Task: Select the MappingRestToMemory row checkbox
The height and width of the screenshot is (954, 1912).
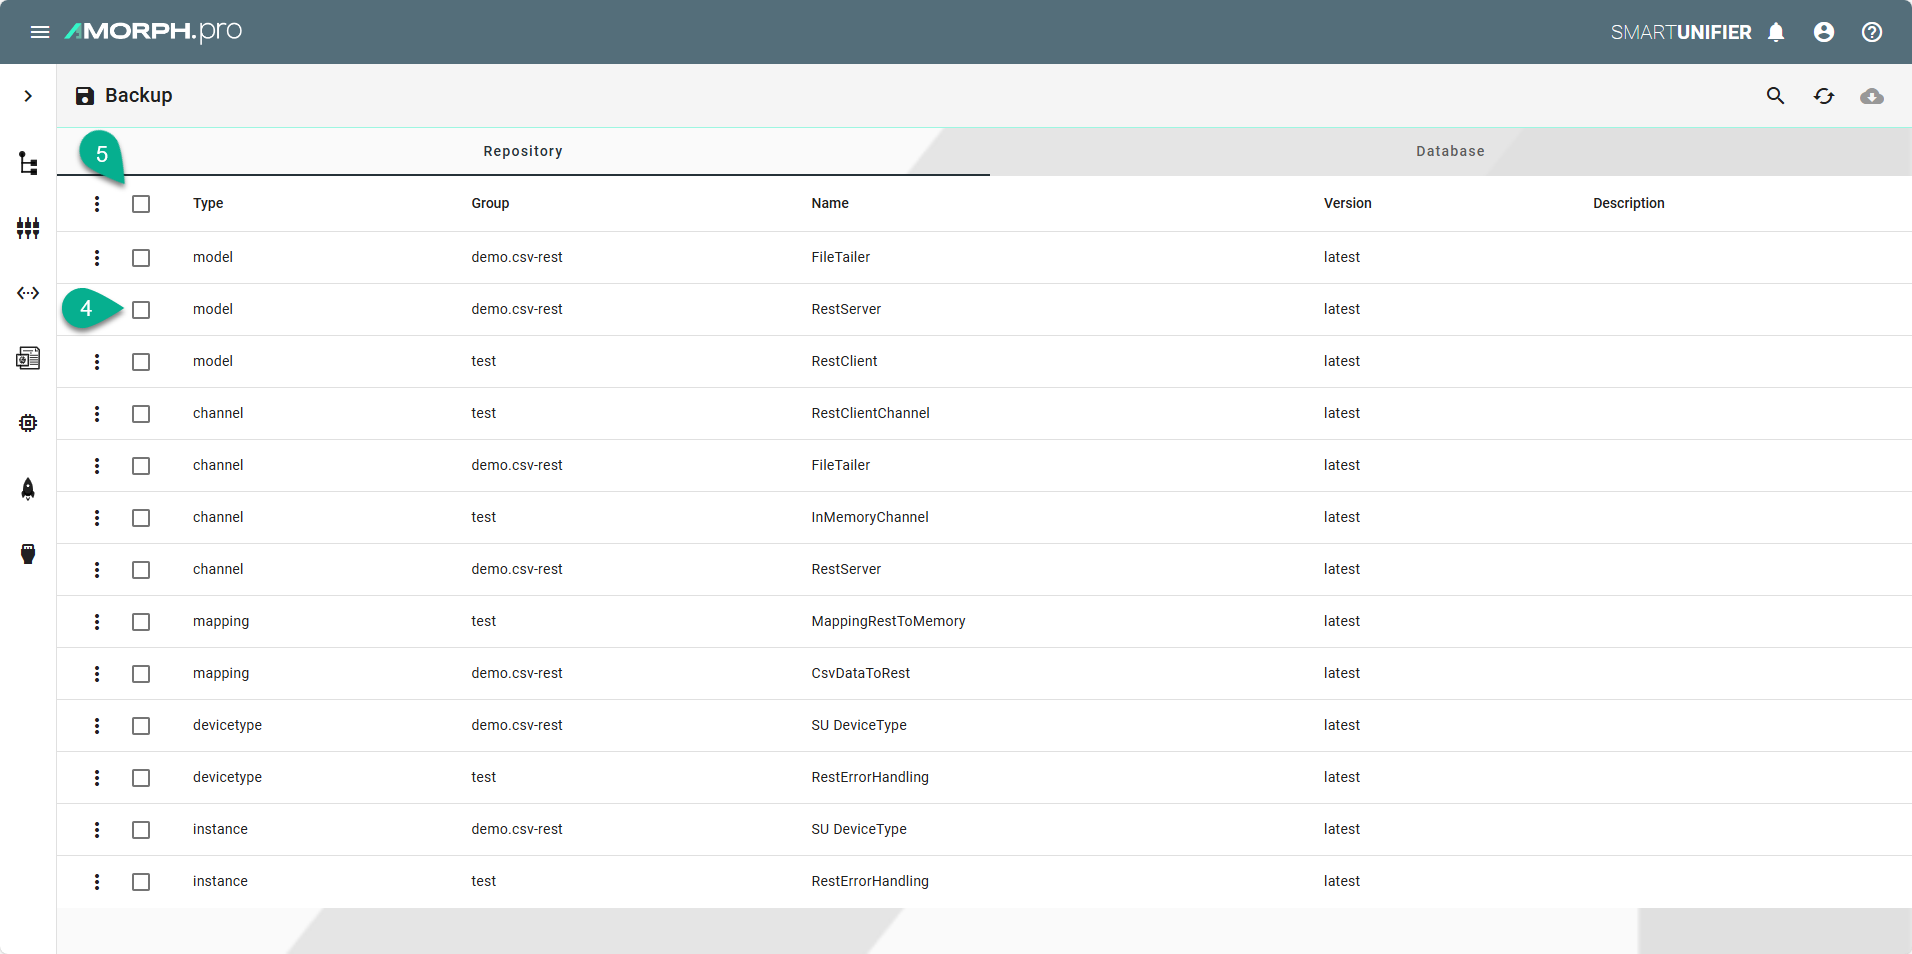Action: click(x=141, y=622)
